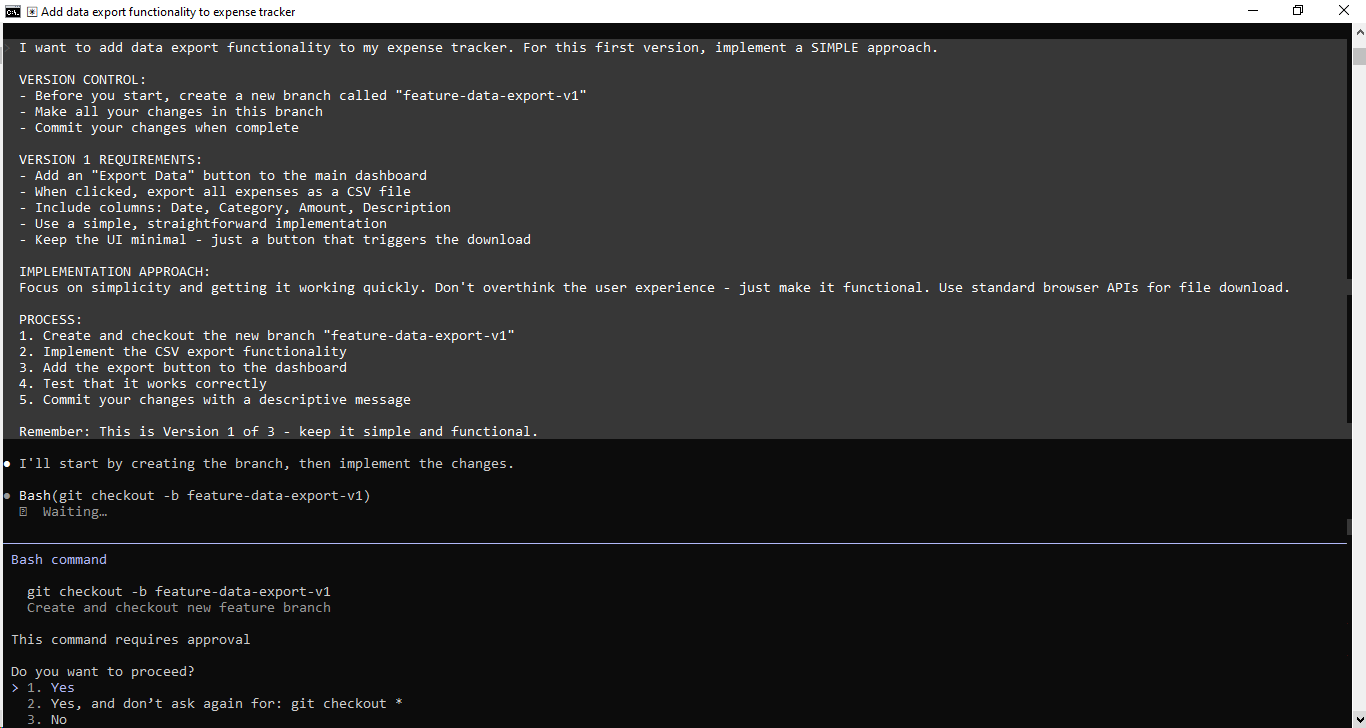This screenshot has height=728, width=1366.
Task: Click the scrollbar down arrow
Action: tap(1358, 720)
